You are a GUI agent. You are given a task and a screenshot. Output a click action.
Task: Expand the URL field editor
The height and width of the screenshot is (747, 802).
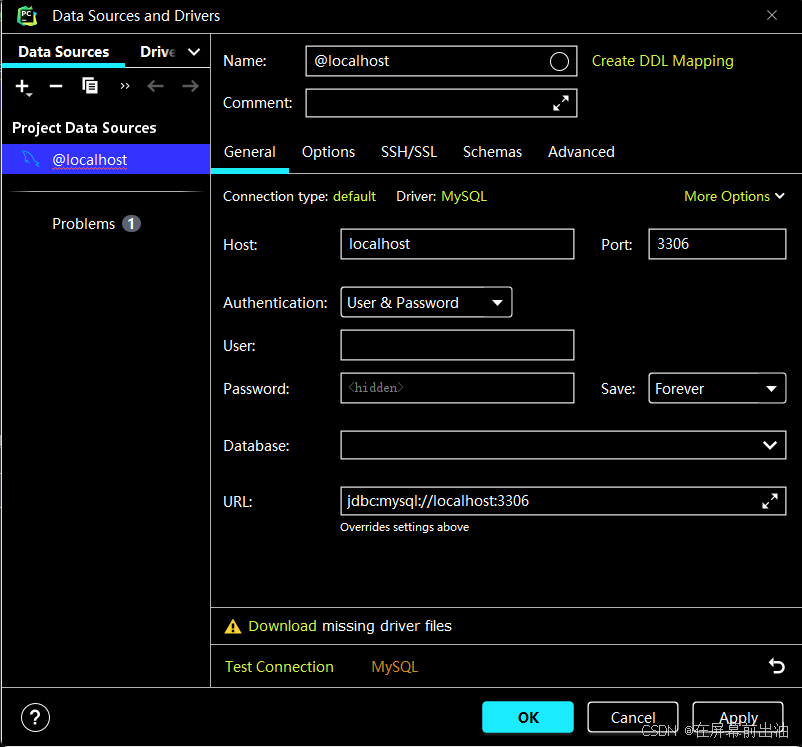[x=770, y=501]
